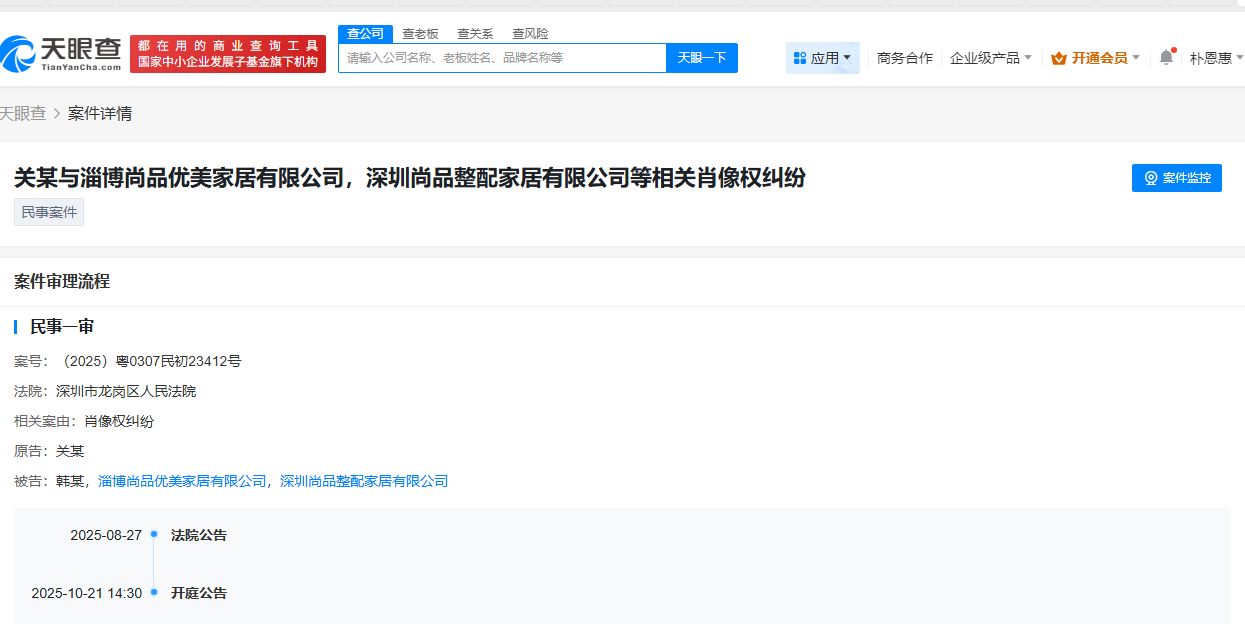Open the 深圳尚品整配家居有限公司 defendant link
This screenshot has height=644, width=1245.
(x=364, y=481)
